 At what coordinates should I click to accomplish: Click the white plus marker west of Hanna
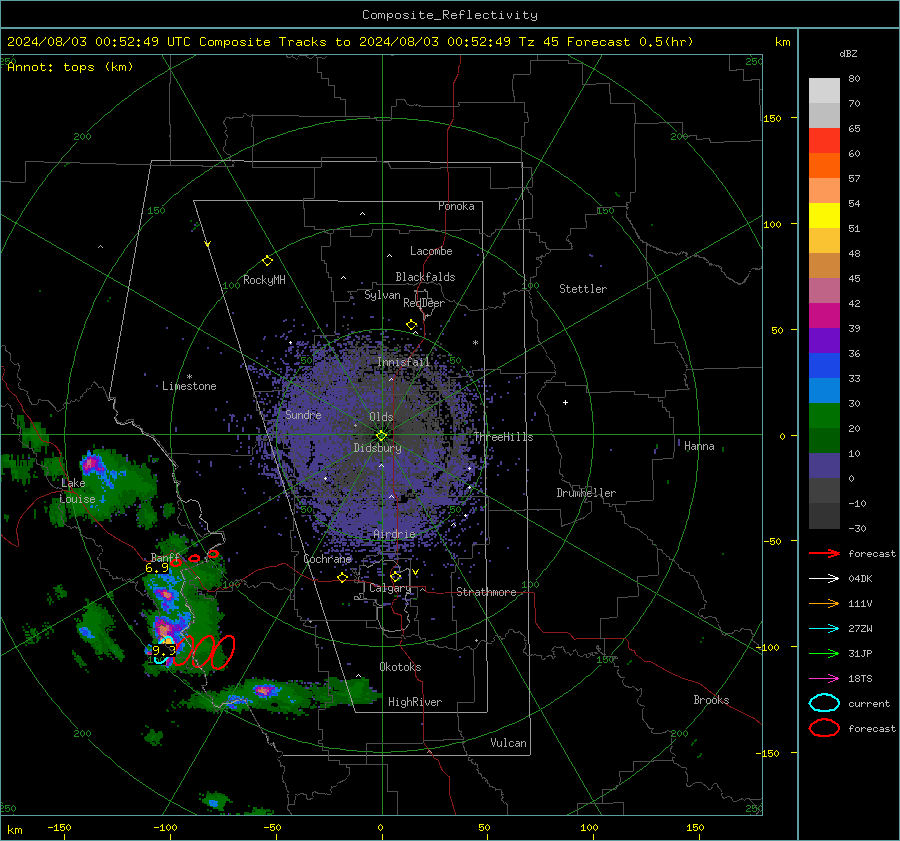(x=565, y=402)
